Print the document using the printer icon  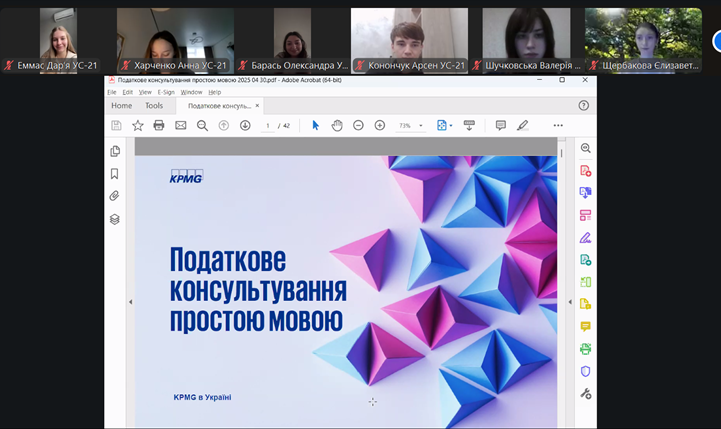(159, 125)
